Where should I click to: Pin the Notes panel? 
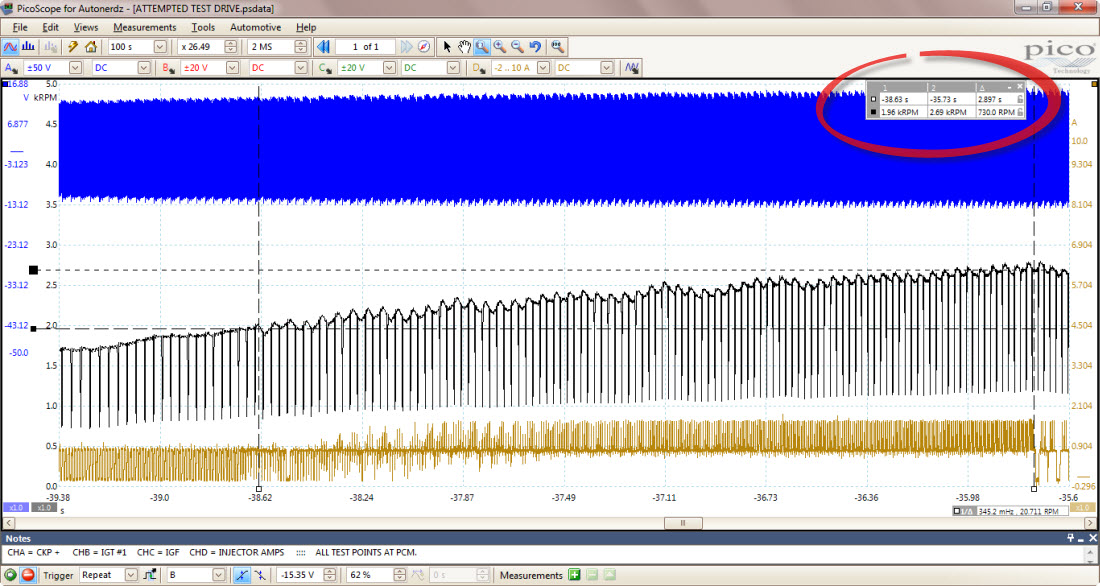1071,538
